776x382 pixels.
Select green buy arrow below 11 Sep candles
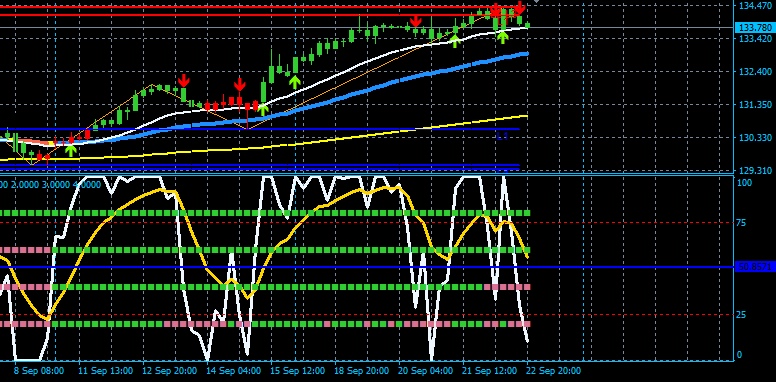tap(71, 150)
